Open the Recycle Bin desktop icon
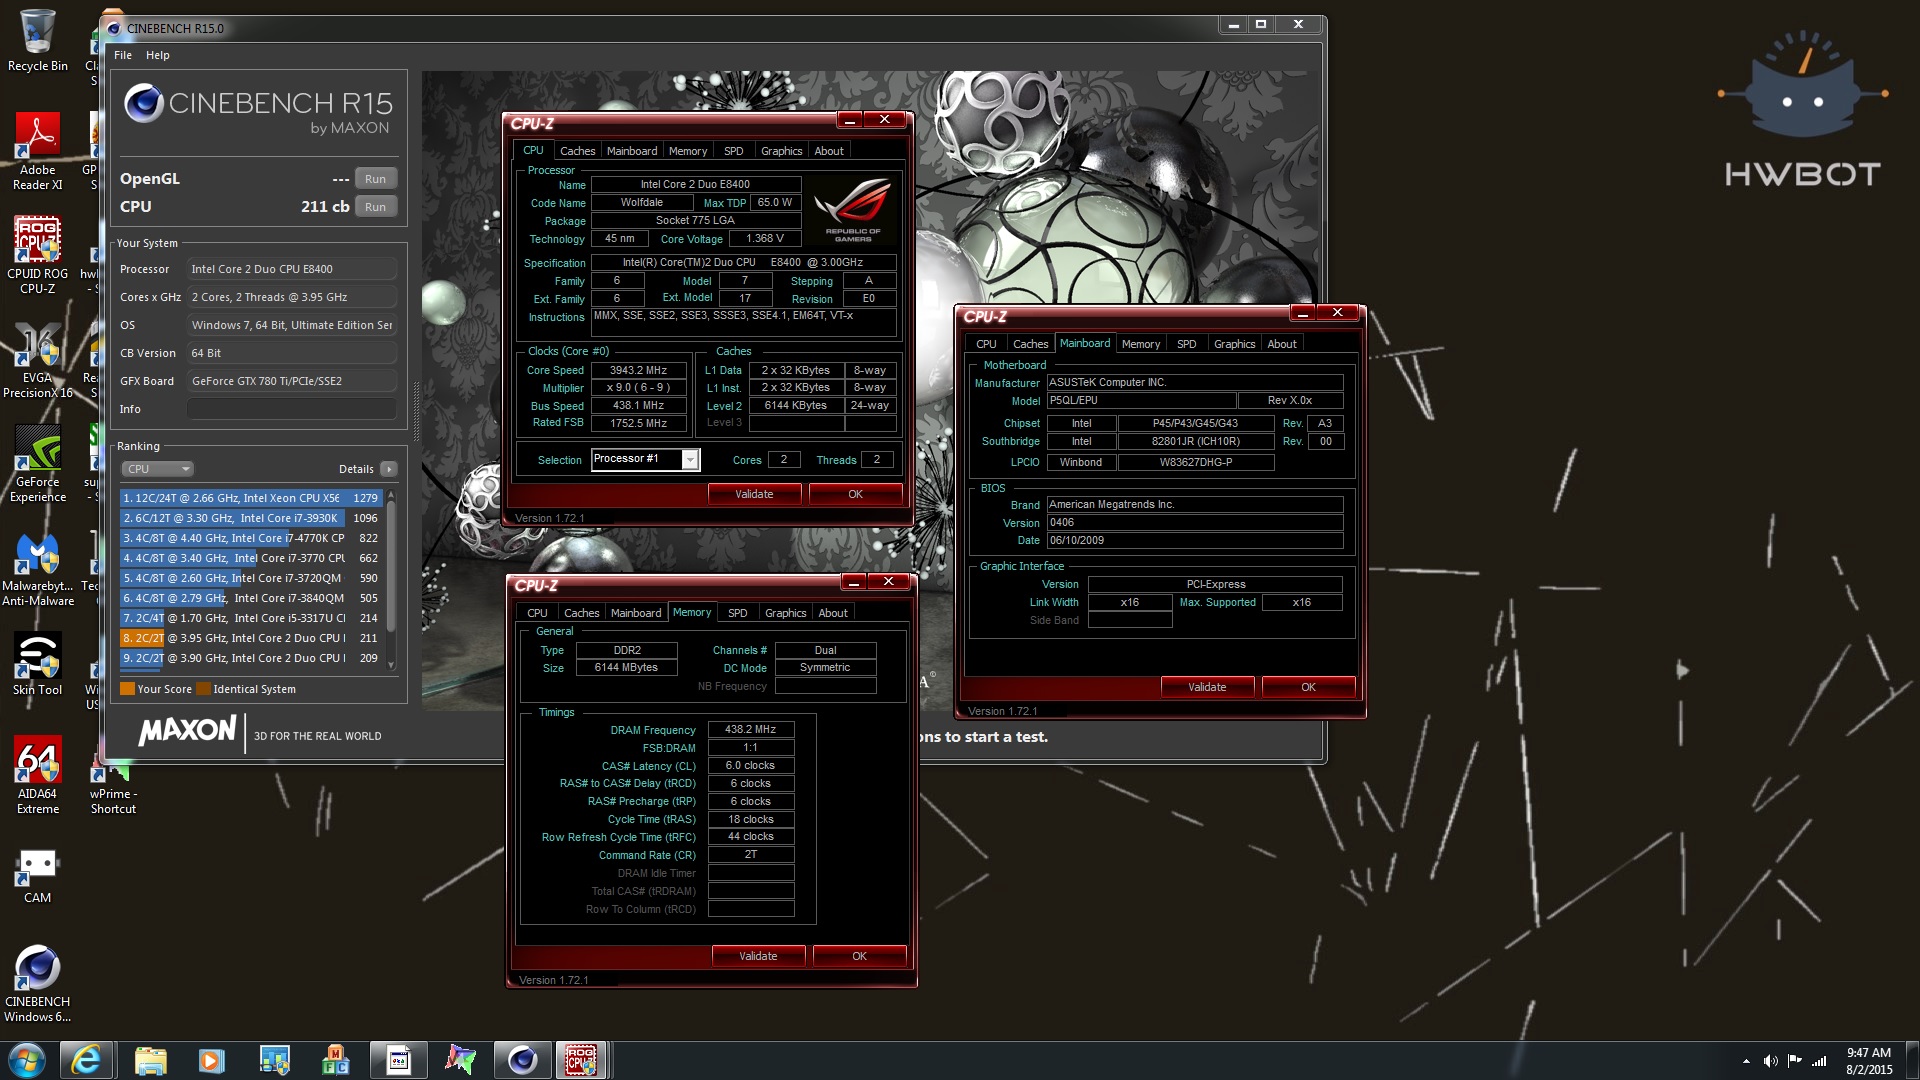The width and height of the screenshot is (1920, 1080). (37, 41)
